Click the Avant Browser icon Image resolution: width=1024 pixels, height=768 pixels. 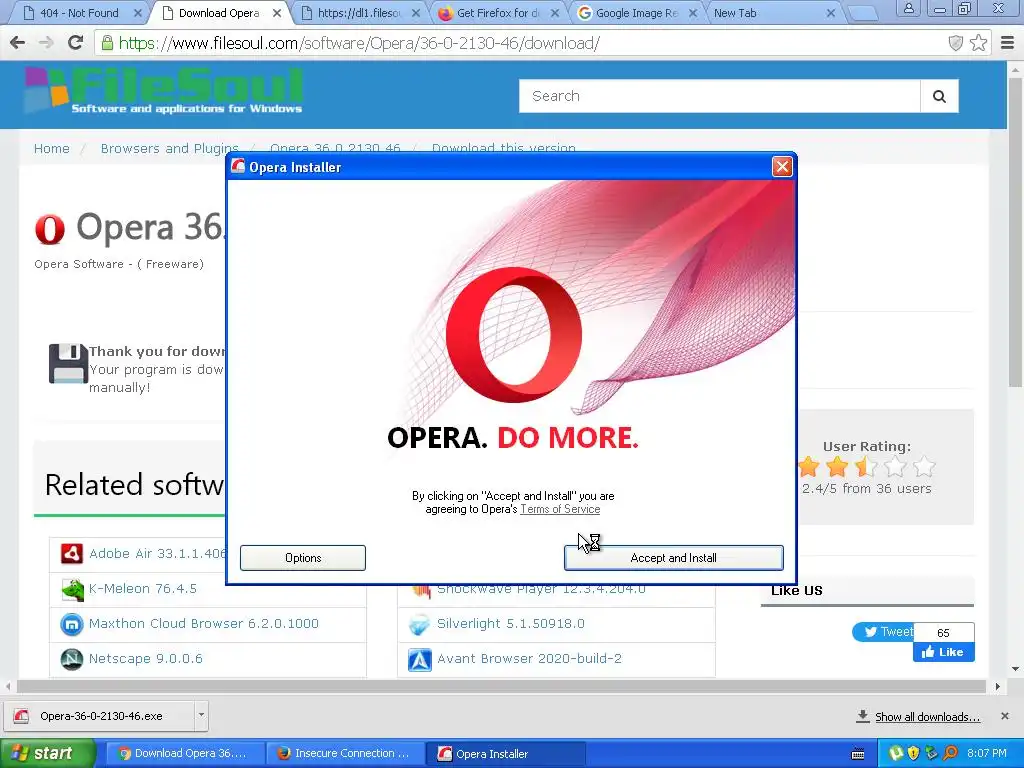pos(419,660)
